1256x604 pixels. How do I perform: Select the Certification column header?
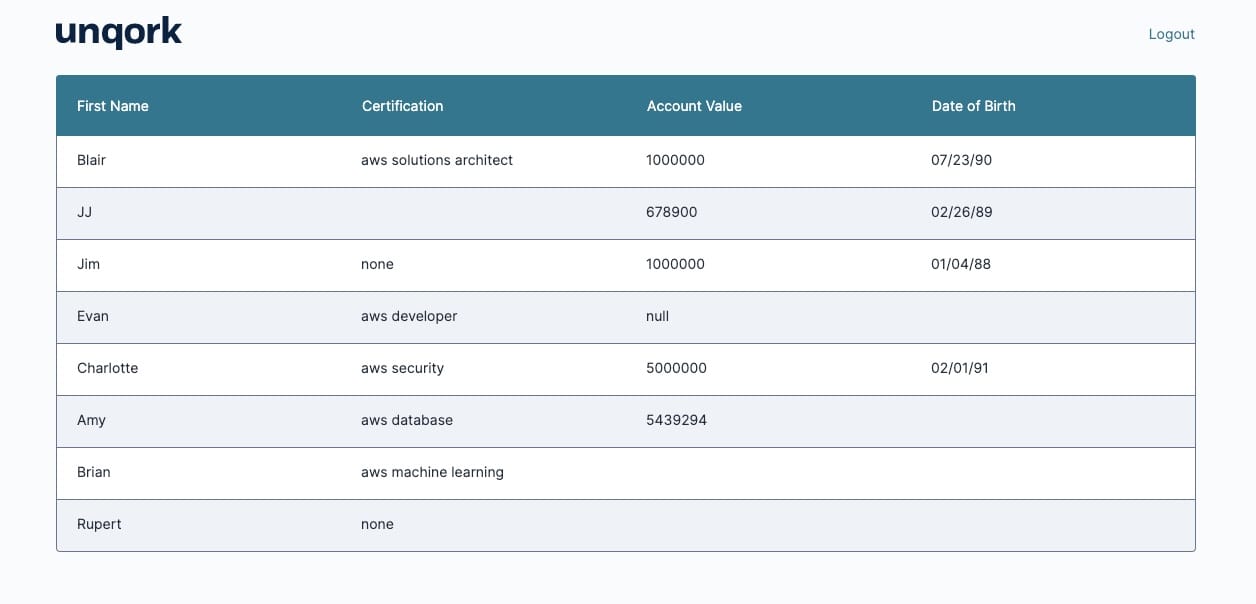pyautogui.click(x=402, y=106)
